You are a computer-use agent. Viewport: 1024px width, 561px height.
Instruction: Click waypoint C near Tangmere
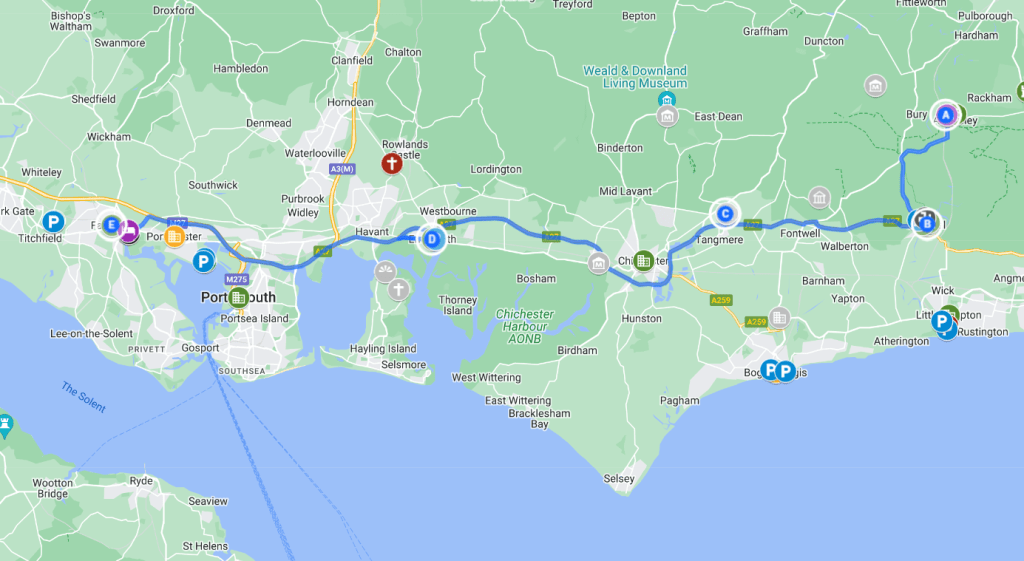coord(725,214)
